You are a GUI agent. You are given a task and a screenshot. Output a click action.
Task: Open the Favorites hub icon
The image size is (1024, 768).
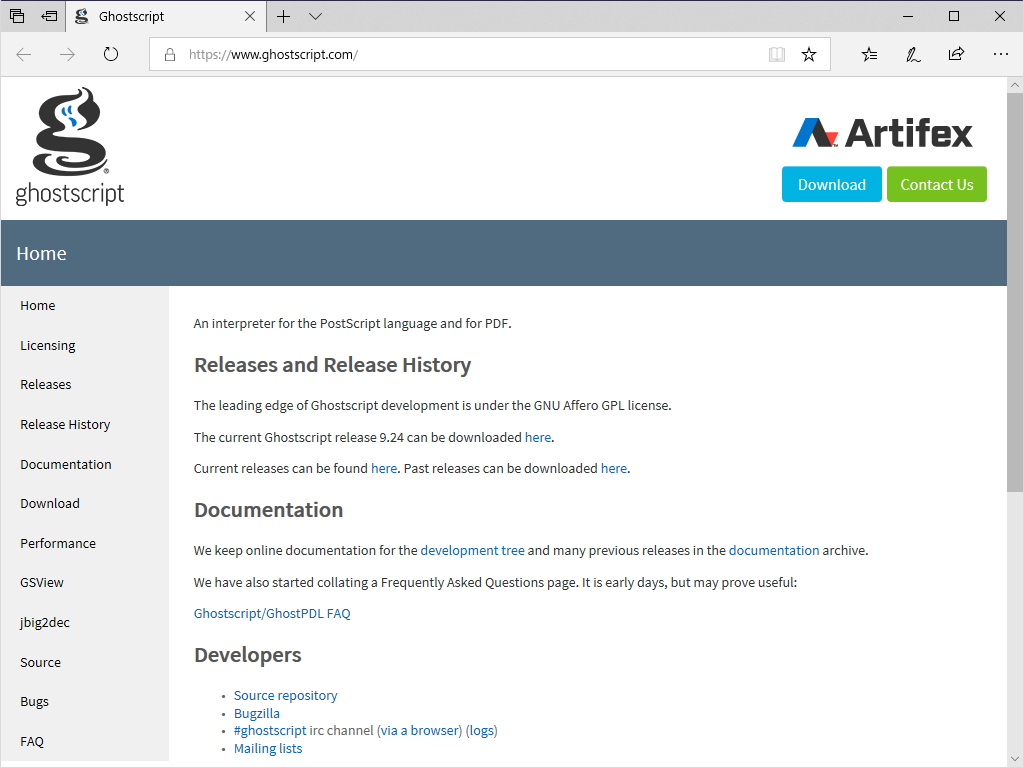click(869, 54)
